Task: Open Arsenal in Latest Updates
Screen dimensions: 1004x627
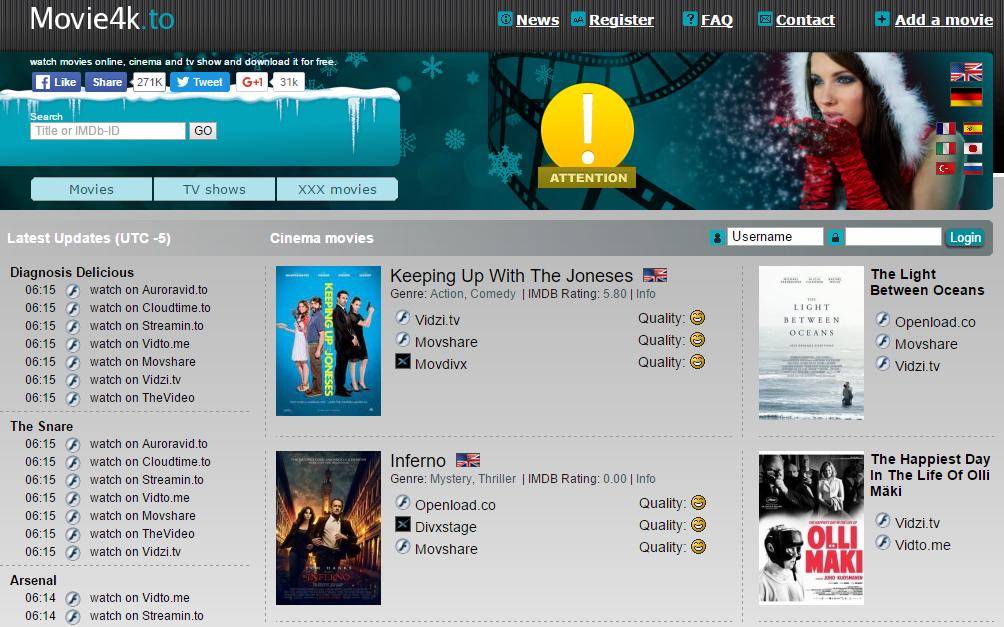Action: pos(33,580)
